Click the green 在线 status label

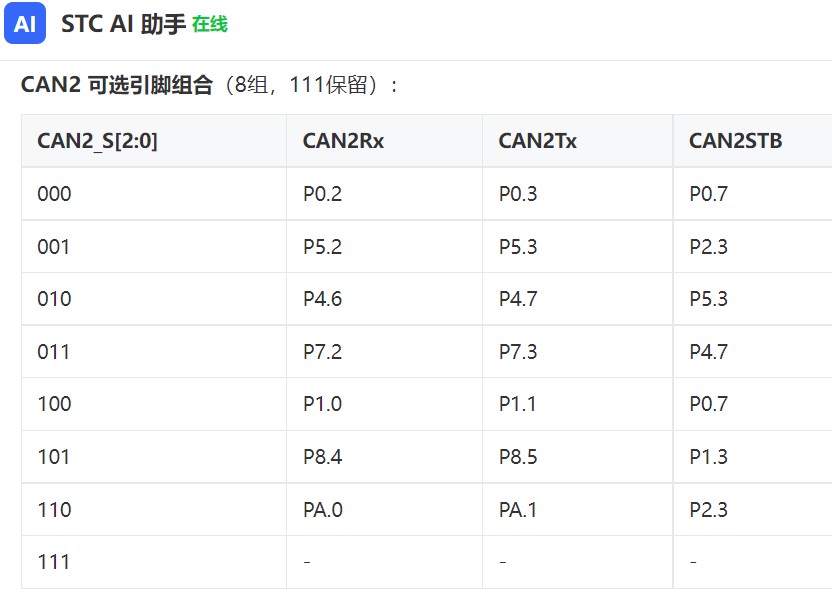(210, 24)
